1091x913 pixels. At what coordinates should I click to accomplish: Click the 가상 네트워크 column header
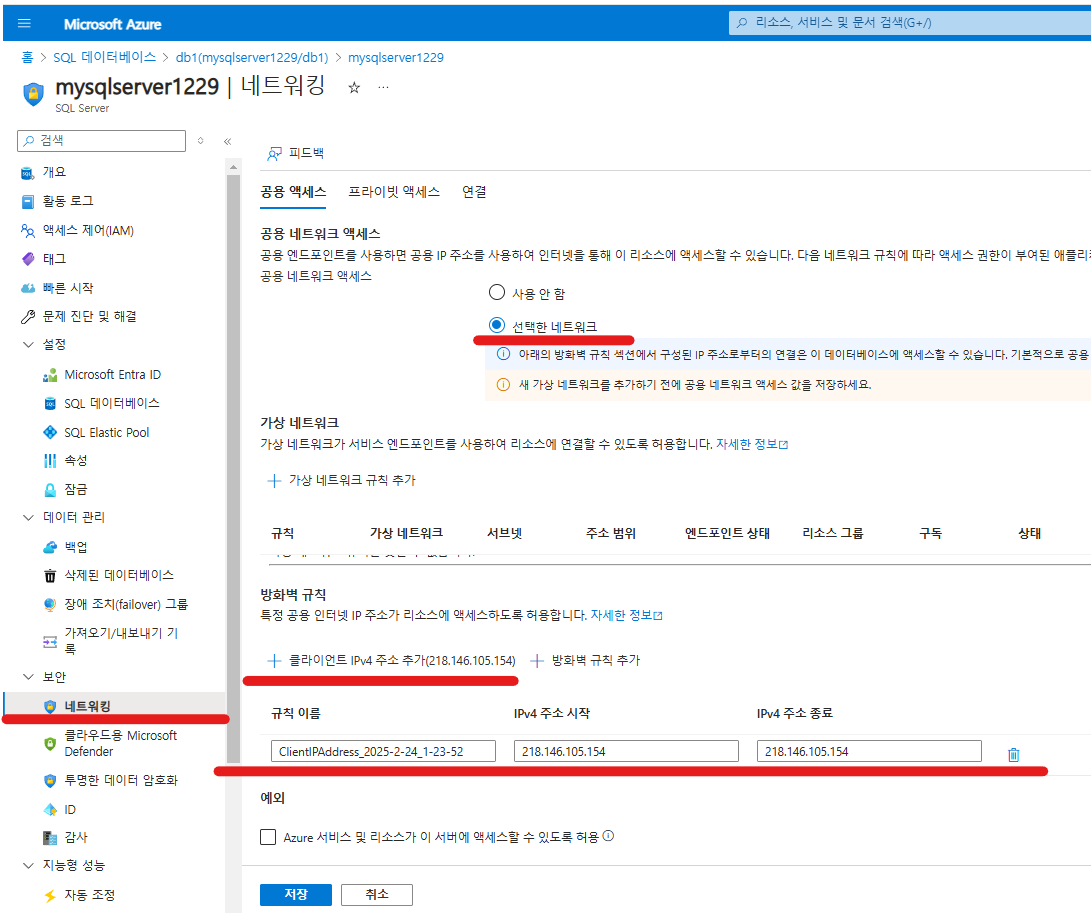click(406, 534)
